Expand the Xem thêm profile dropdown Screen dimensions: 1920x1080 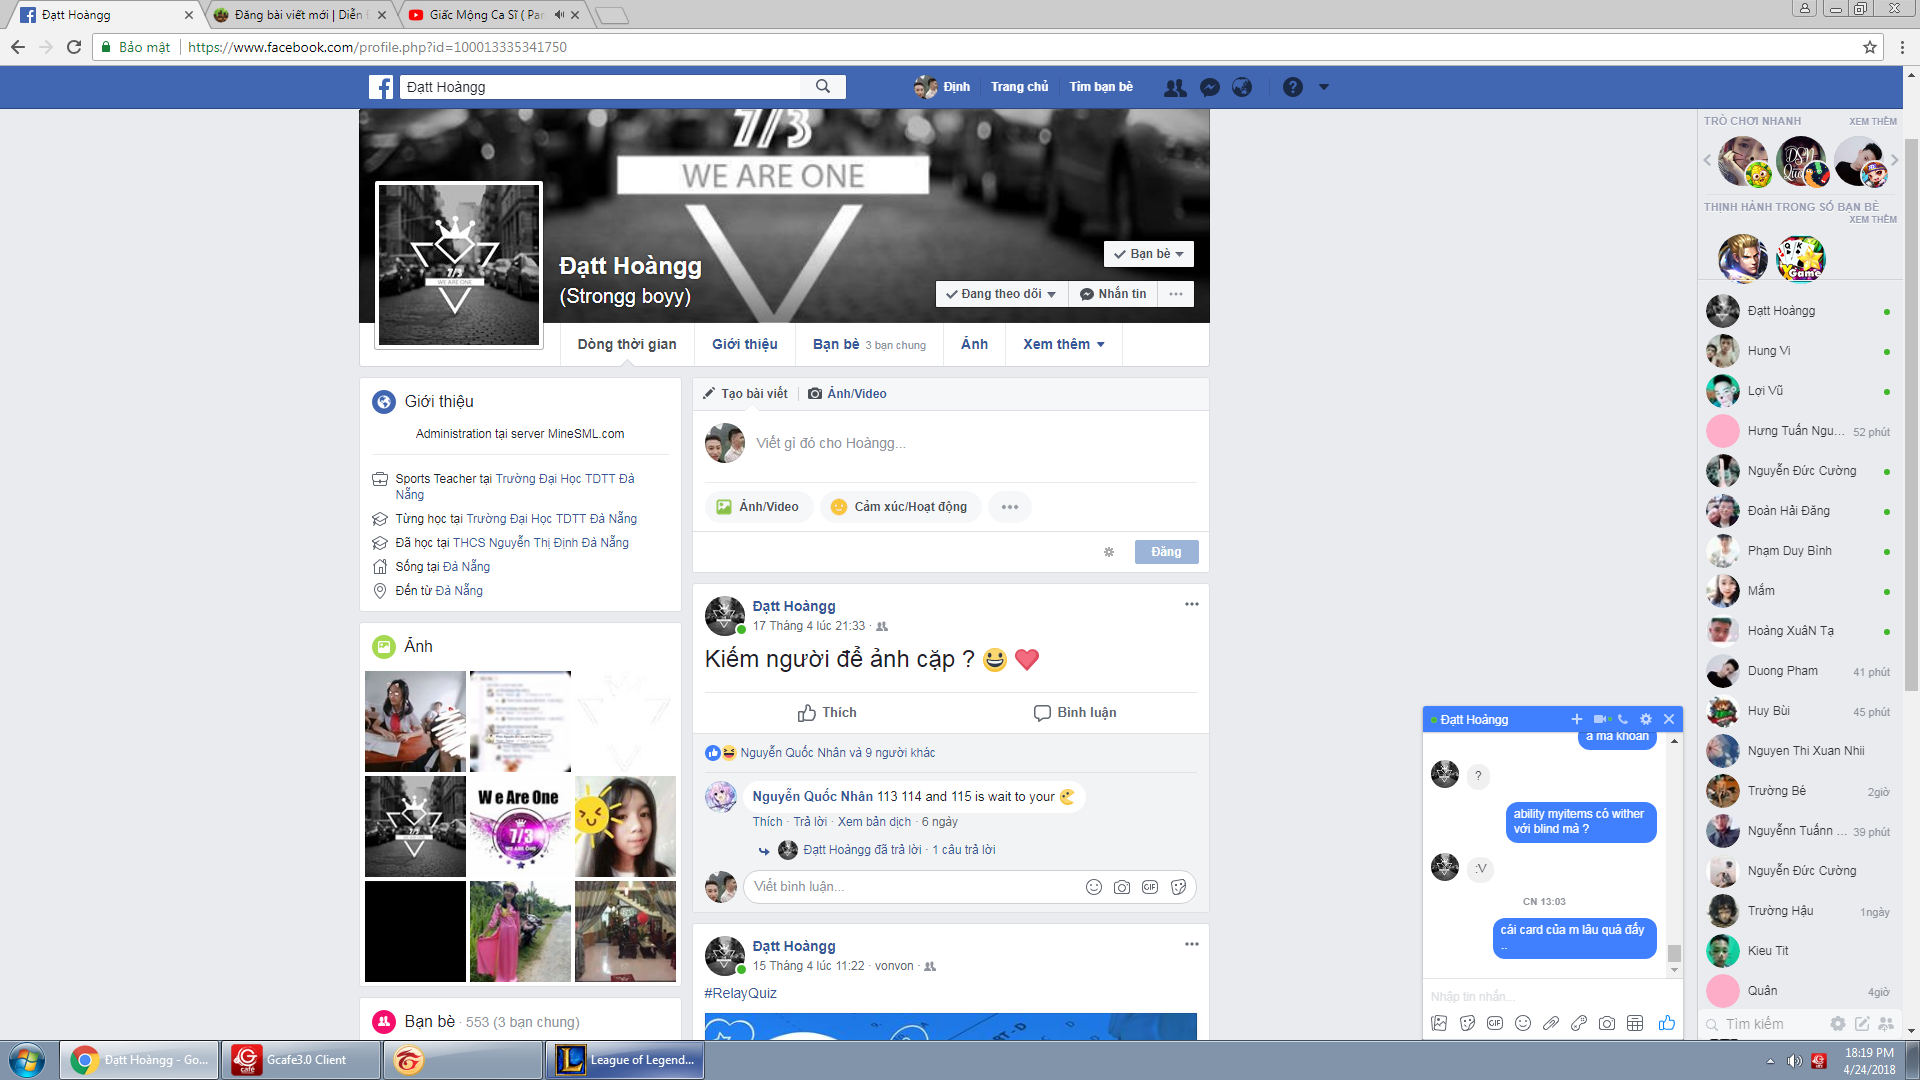tap(1063, 344)
